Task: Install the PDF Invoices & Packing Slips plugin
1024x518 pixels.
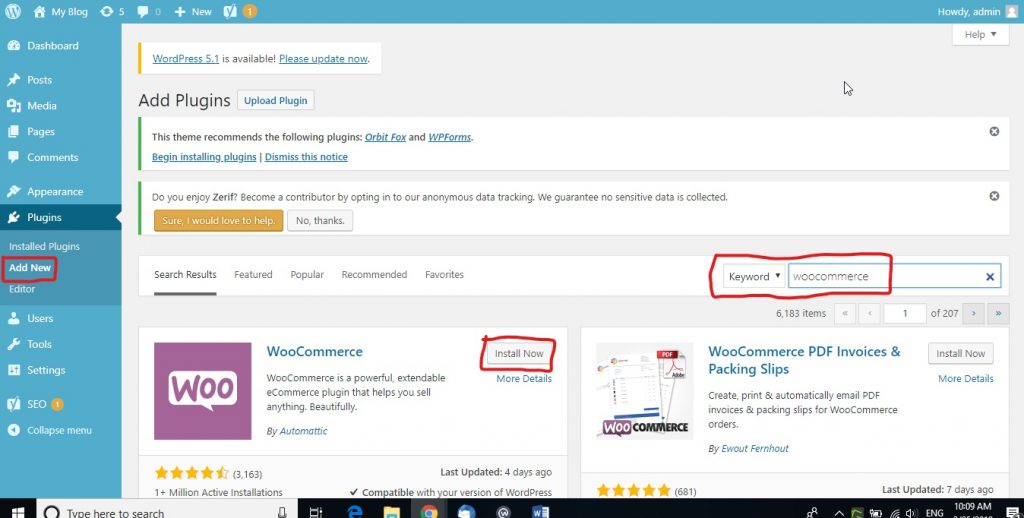Action: pos(961,353)
